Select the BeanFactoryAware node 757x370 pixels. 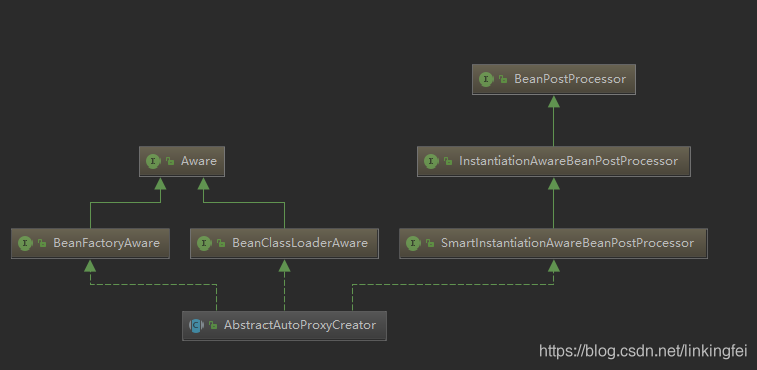coord(90,243)
